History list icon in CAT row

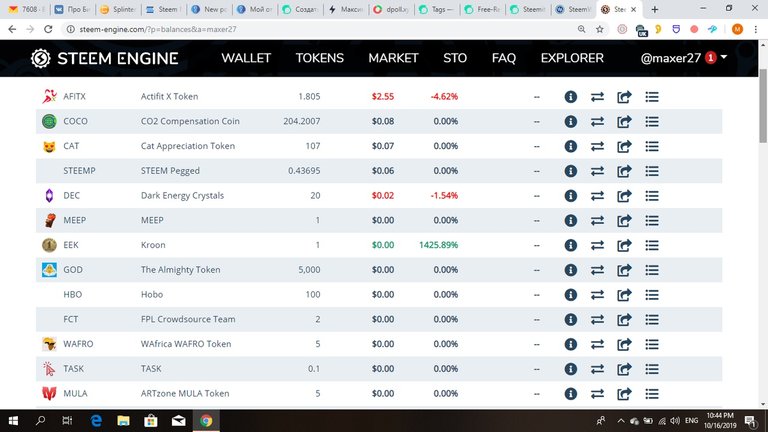point(652,146)
